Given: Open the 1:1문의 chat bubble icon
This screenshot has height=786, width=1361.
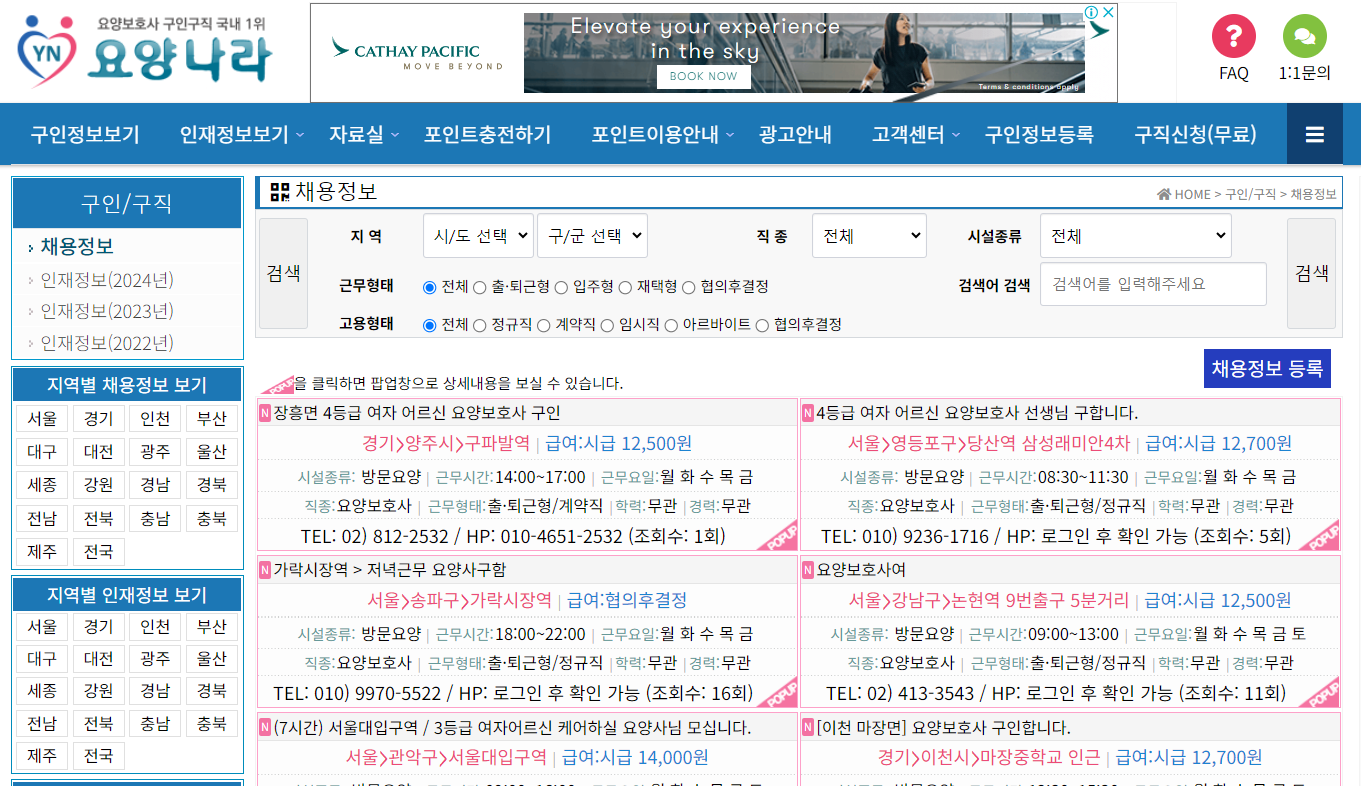Looking at the screenshot, I should click(1304, 37).
